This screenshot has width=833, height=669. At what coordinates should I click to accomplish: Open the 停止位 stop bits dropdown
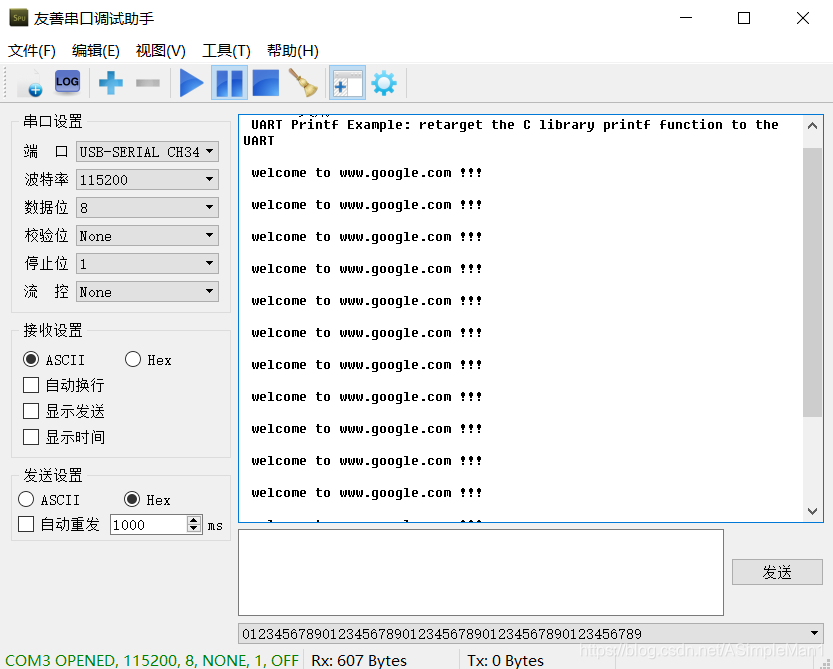click(147, 264)
